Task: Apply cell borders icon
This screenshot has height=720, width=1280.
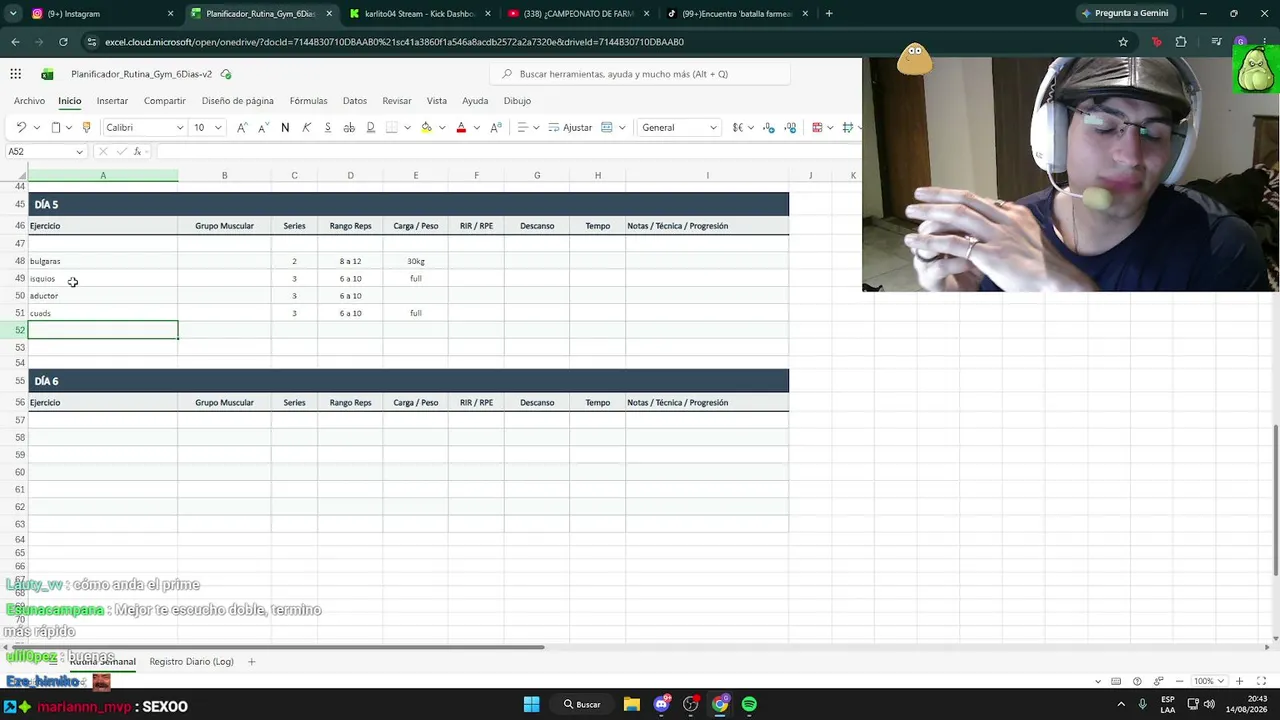Action: pos(392,128)
